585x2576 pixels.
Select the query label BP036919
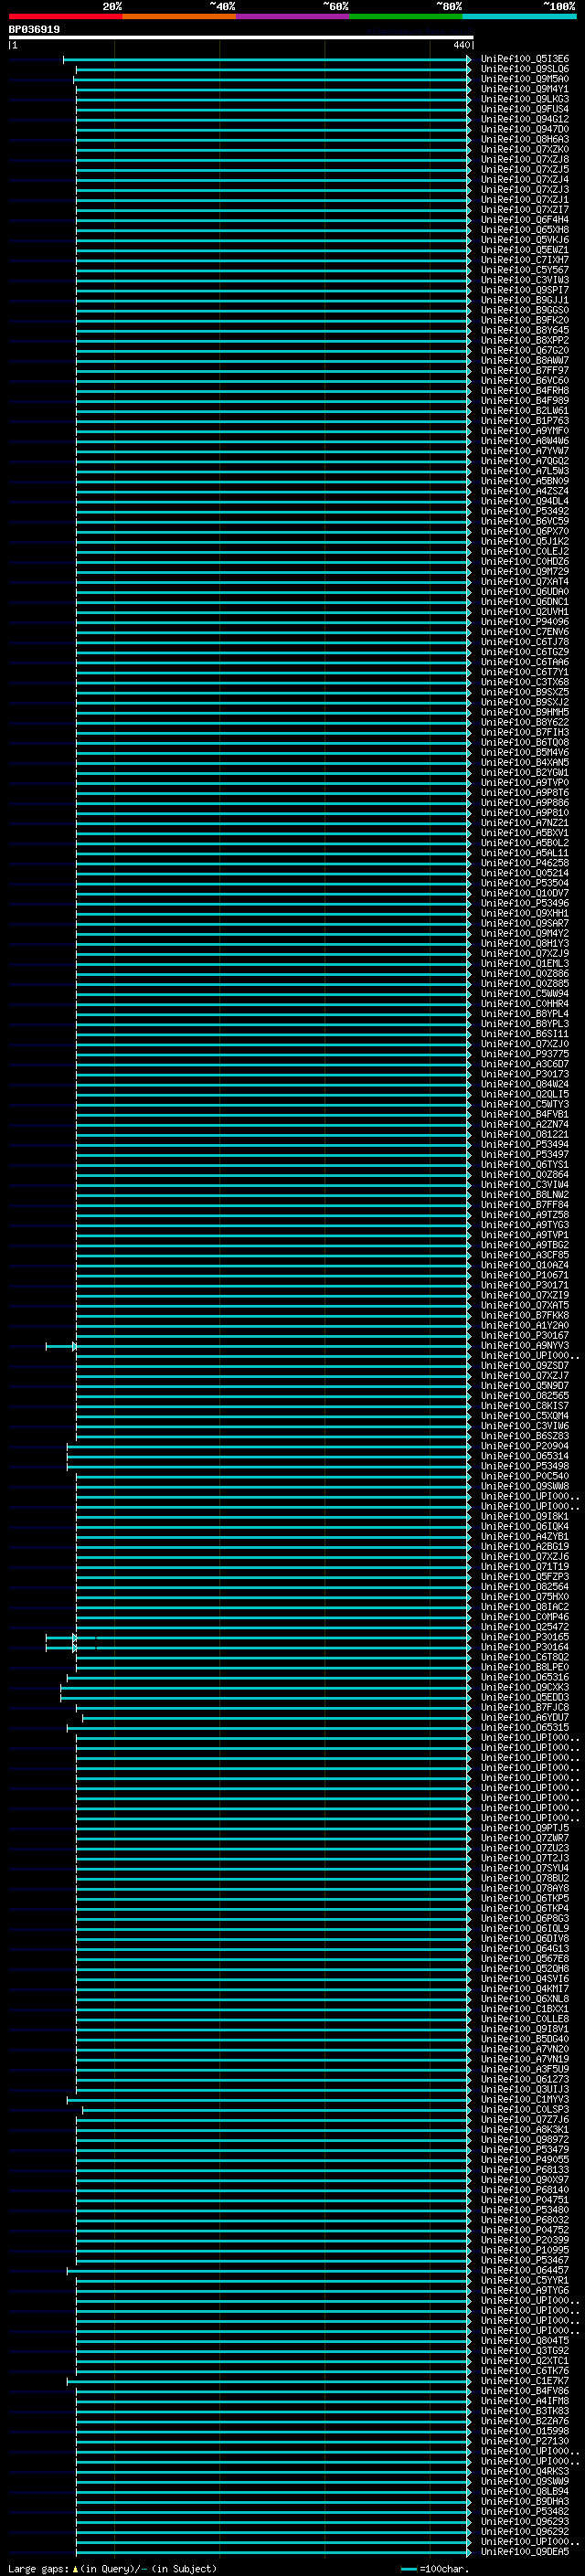(34, 30)
